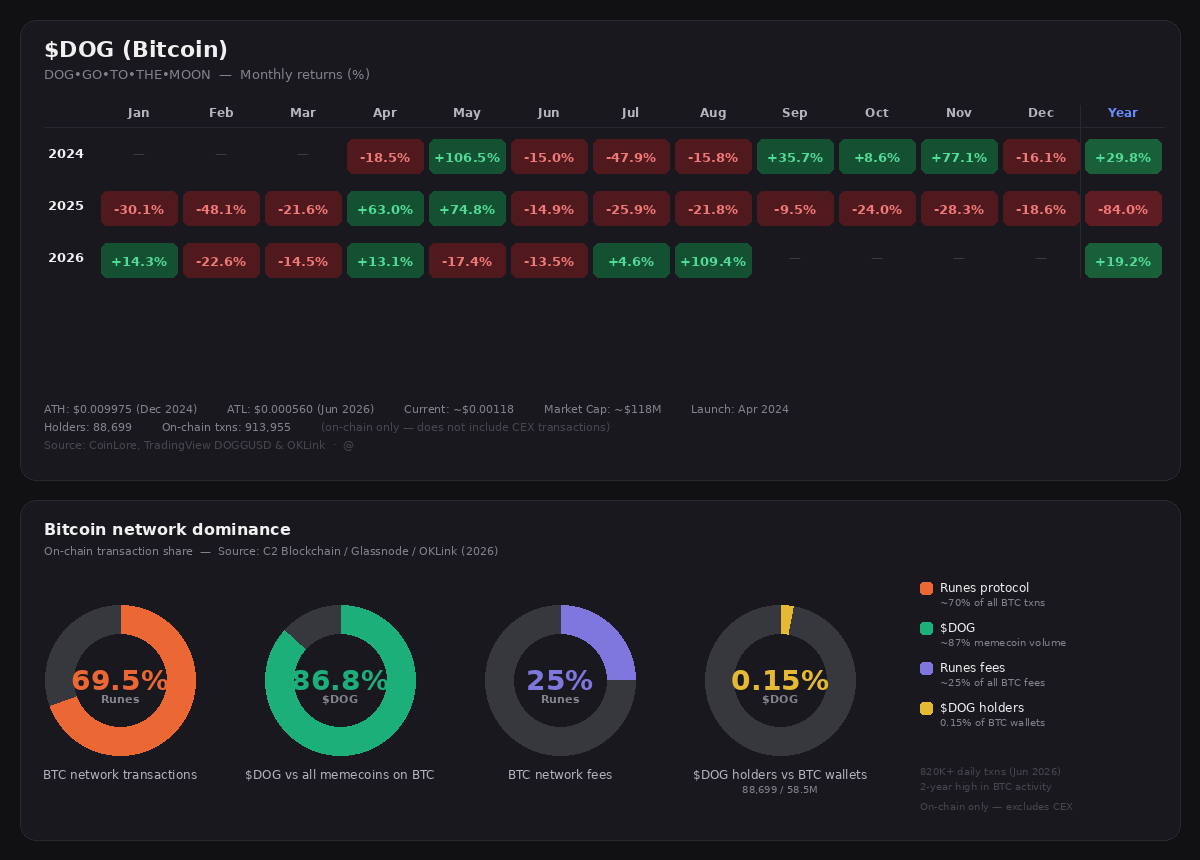The height and width of the screenshot is (860, 1200).
Task: Click the +19.2% 2026 yearly return cell
Action: tap(1123, 261)
